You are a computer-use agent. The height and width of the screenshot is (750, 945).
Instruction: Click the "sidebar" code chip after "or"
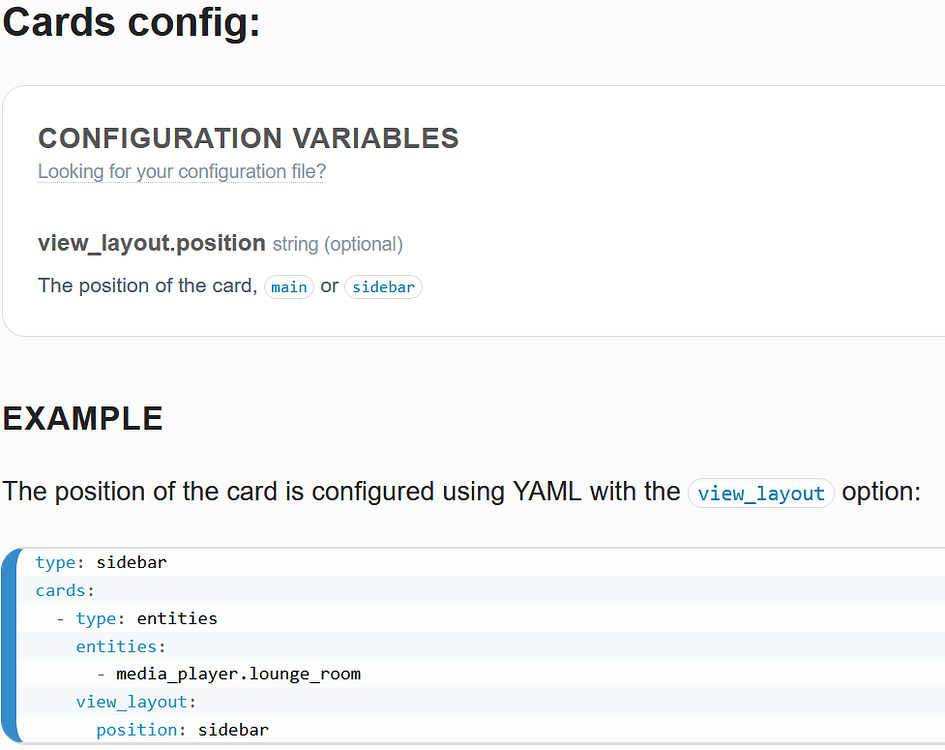[x=383, y=287]
